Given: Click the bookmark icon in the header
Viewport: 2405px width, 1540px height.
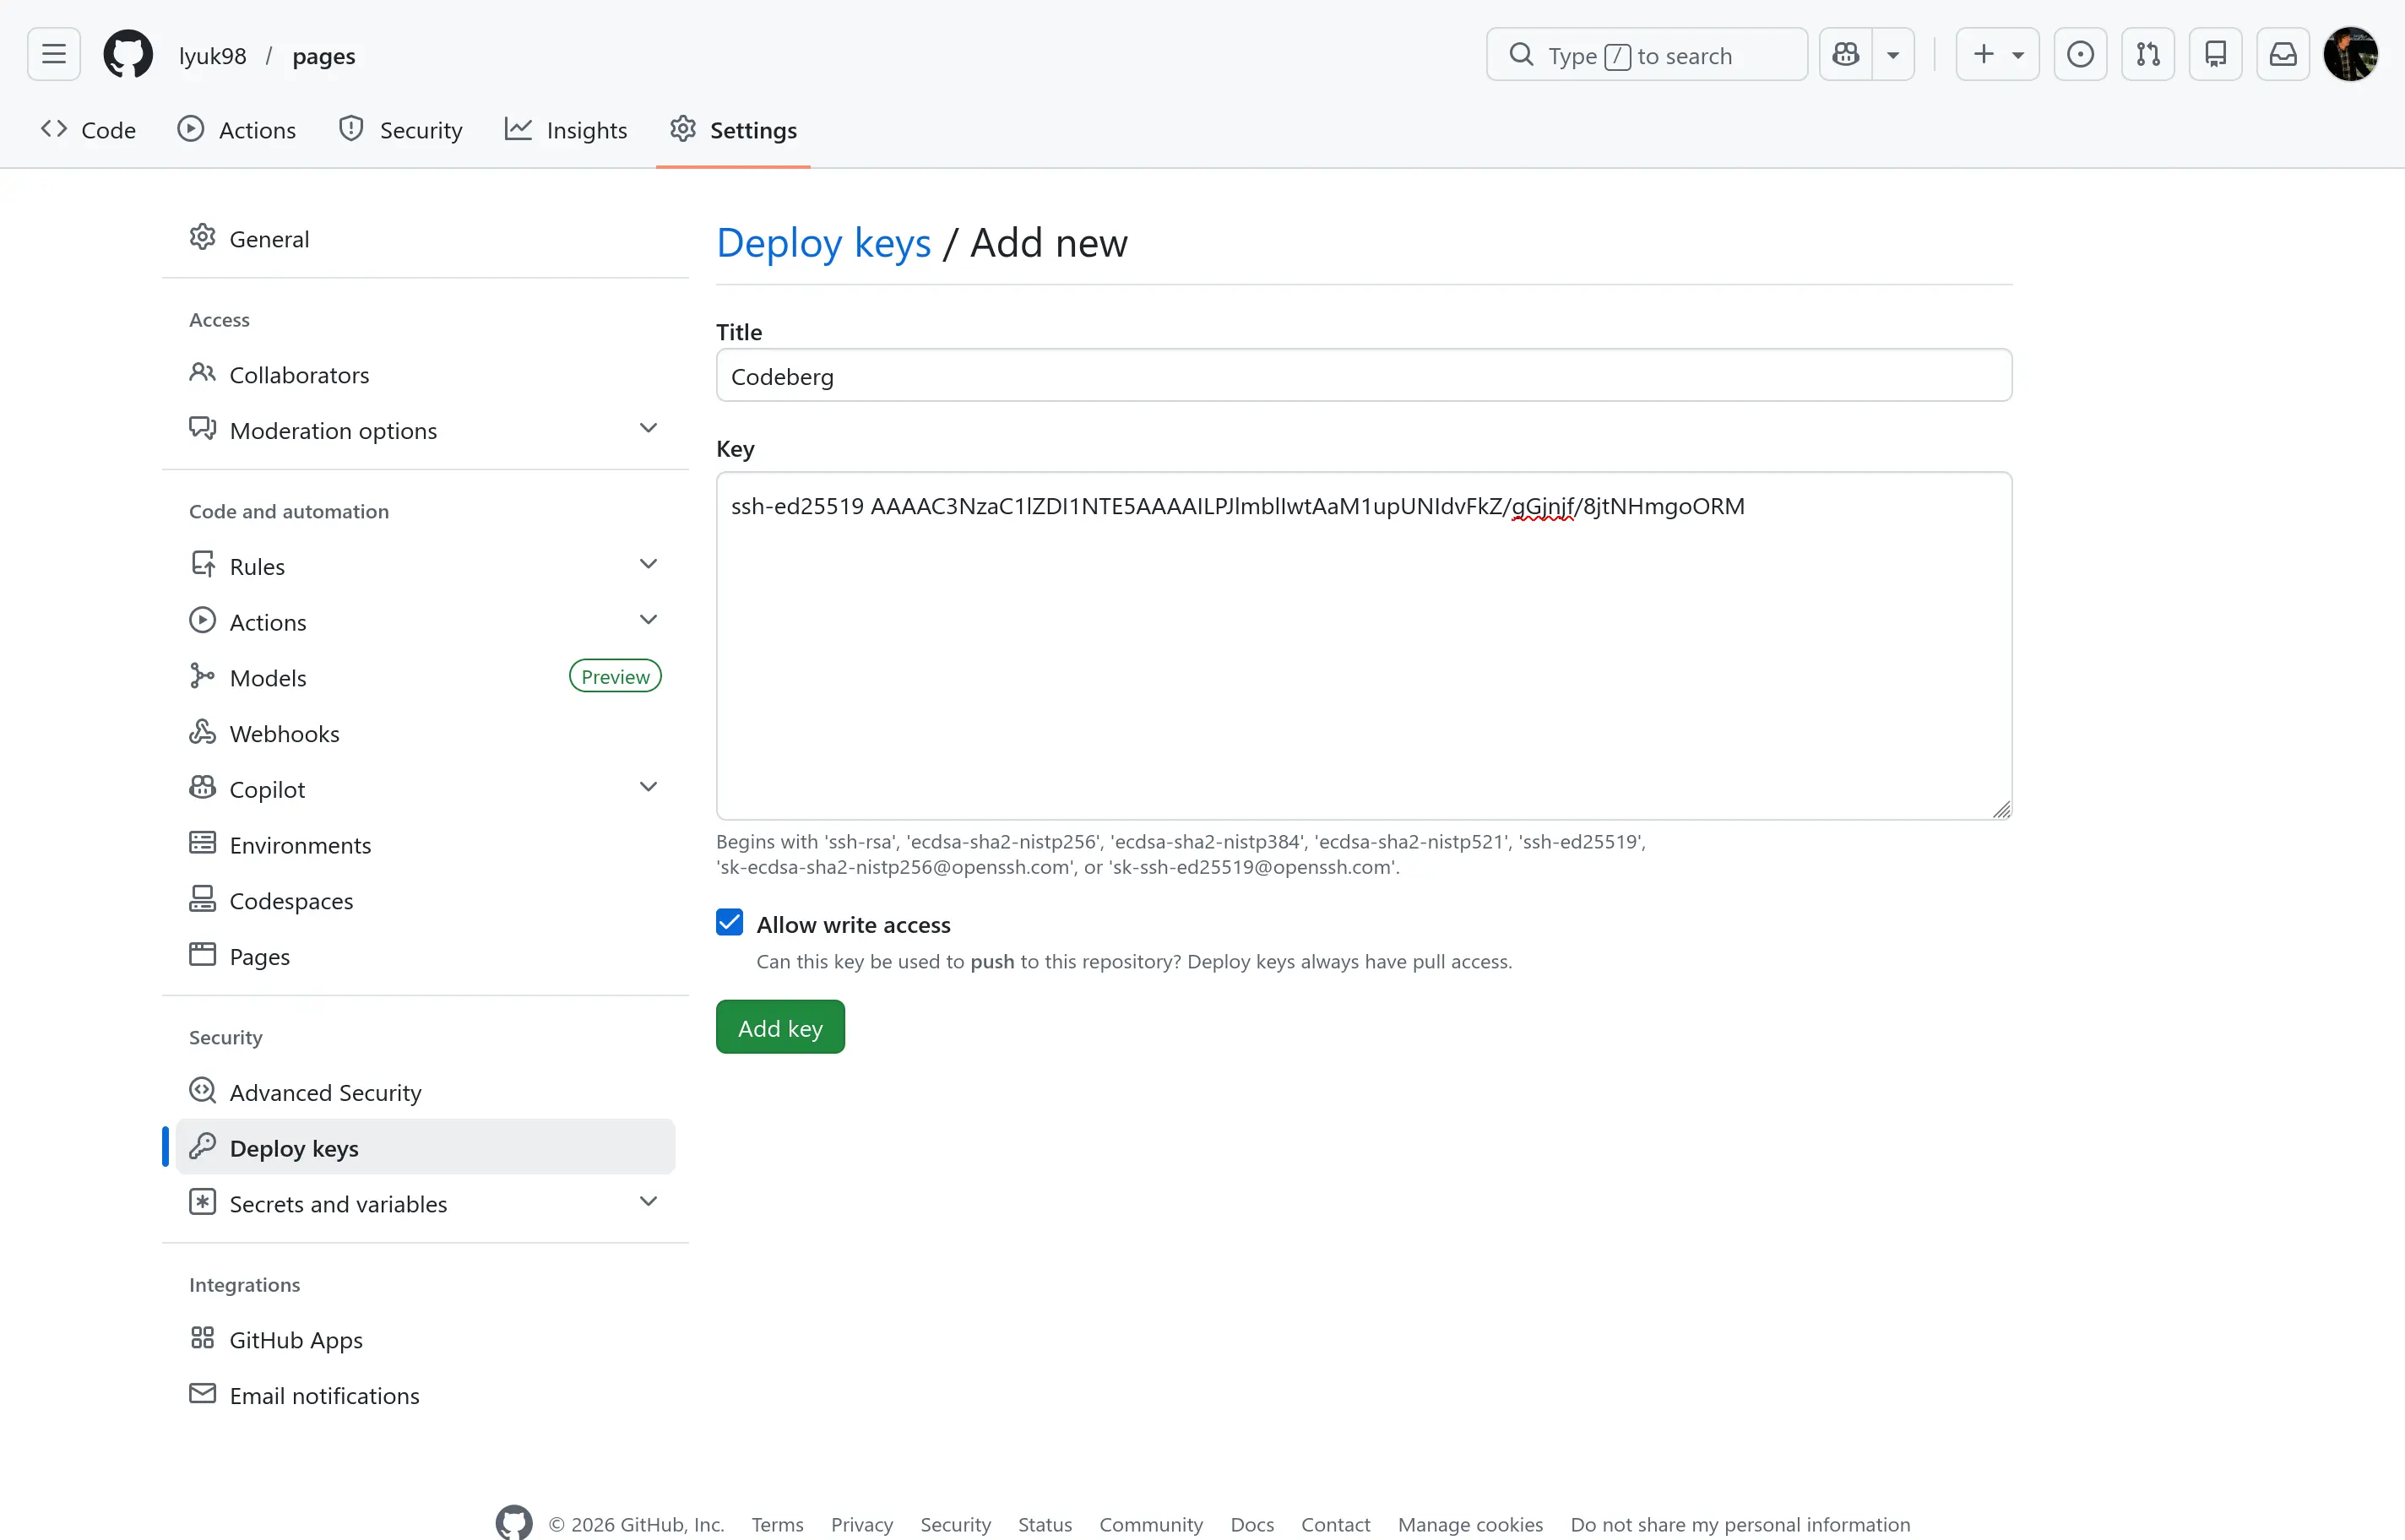Looking at the screenshot, I should 2216,54.
